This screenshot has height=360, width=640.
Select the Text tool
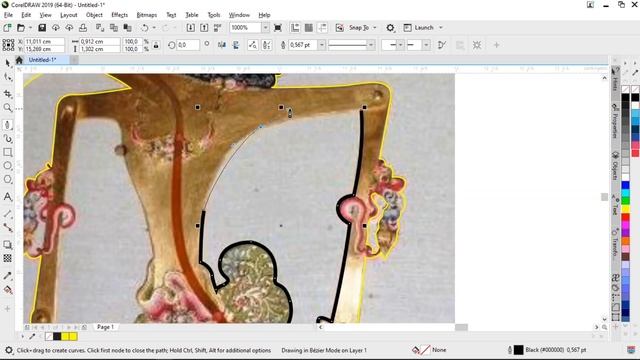pos(7,197)
